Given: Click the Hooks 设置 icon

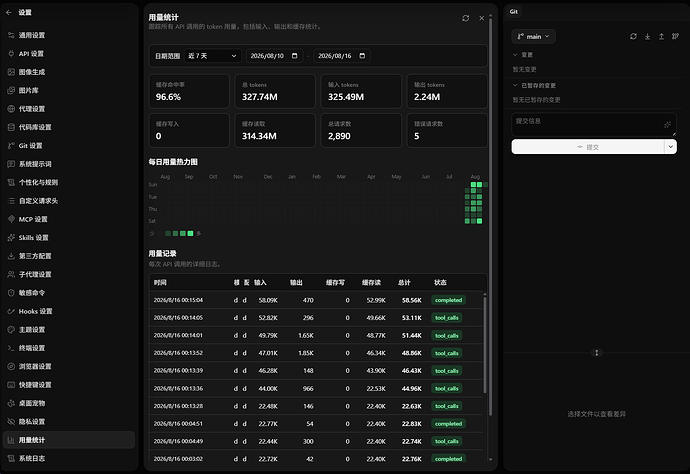Looking at the screenshot, I should pyautogui.click(x=11, y=311).
